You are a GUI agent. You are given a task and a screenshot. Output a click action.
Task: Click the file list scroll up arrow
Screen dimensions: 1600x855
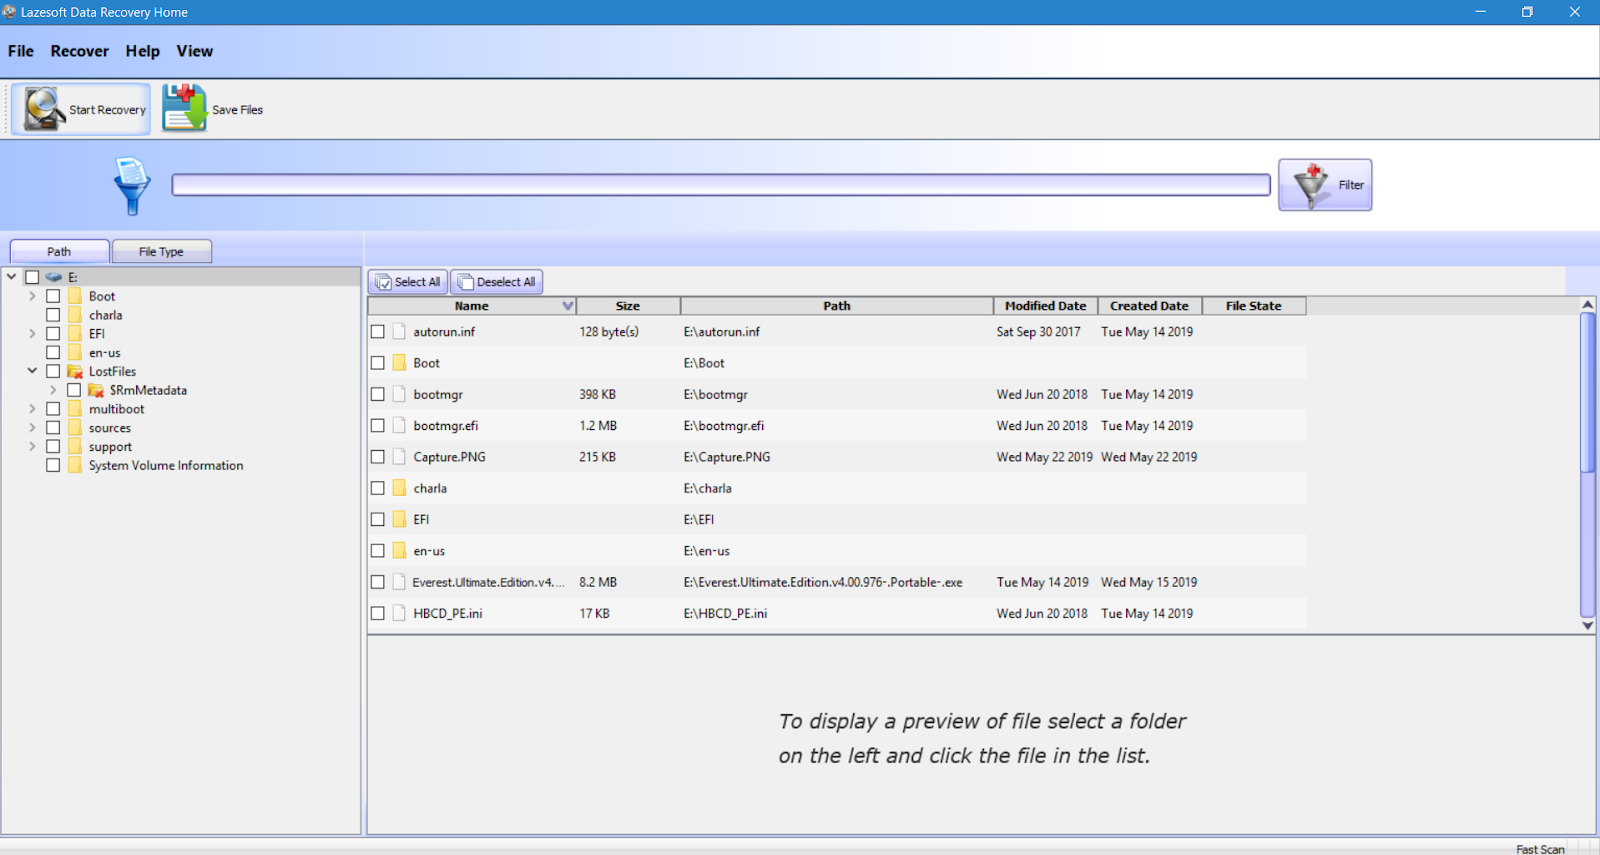point(1587,304)
